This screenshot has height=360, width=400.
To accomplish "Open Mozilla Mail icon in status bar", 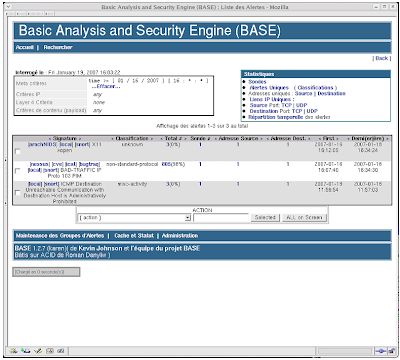I will tap(25, 351).
